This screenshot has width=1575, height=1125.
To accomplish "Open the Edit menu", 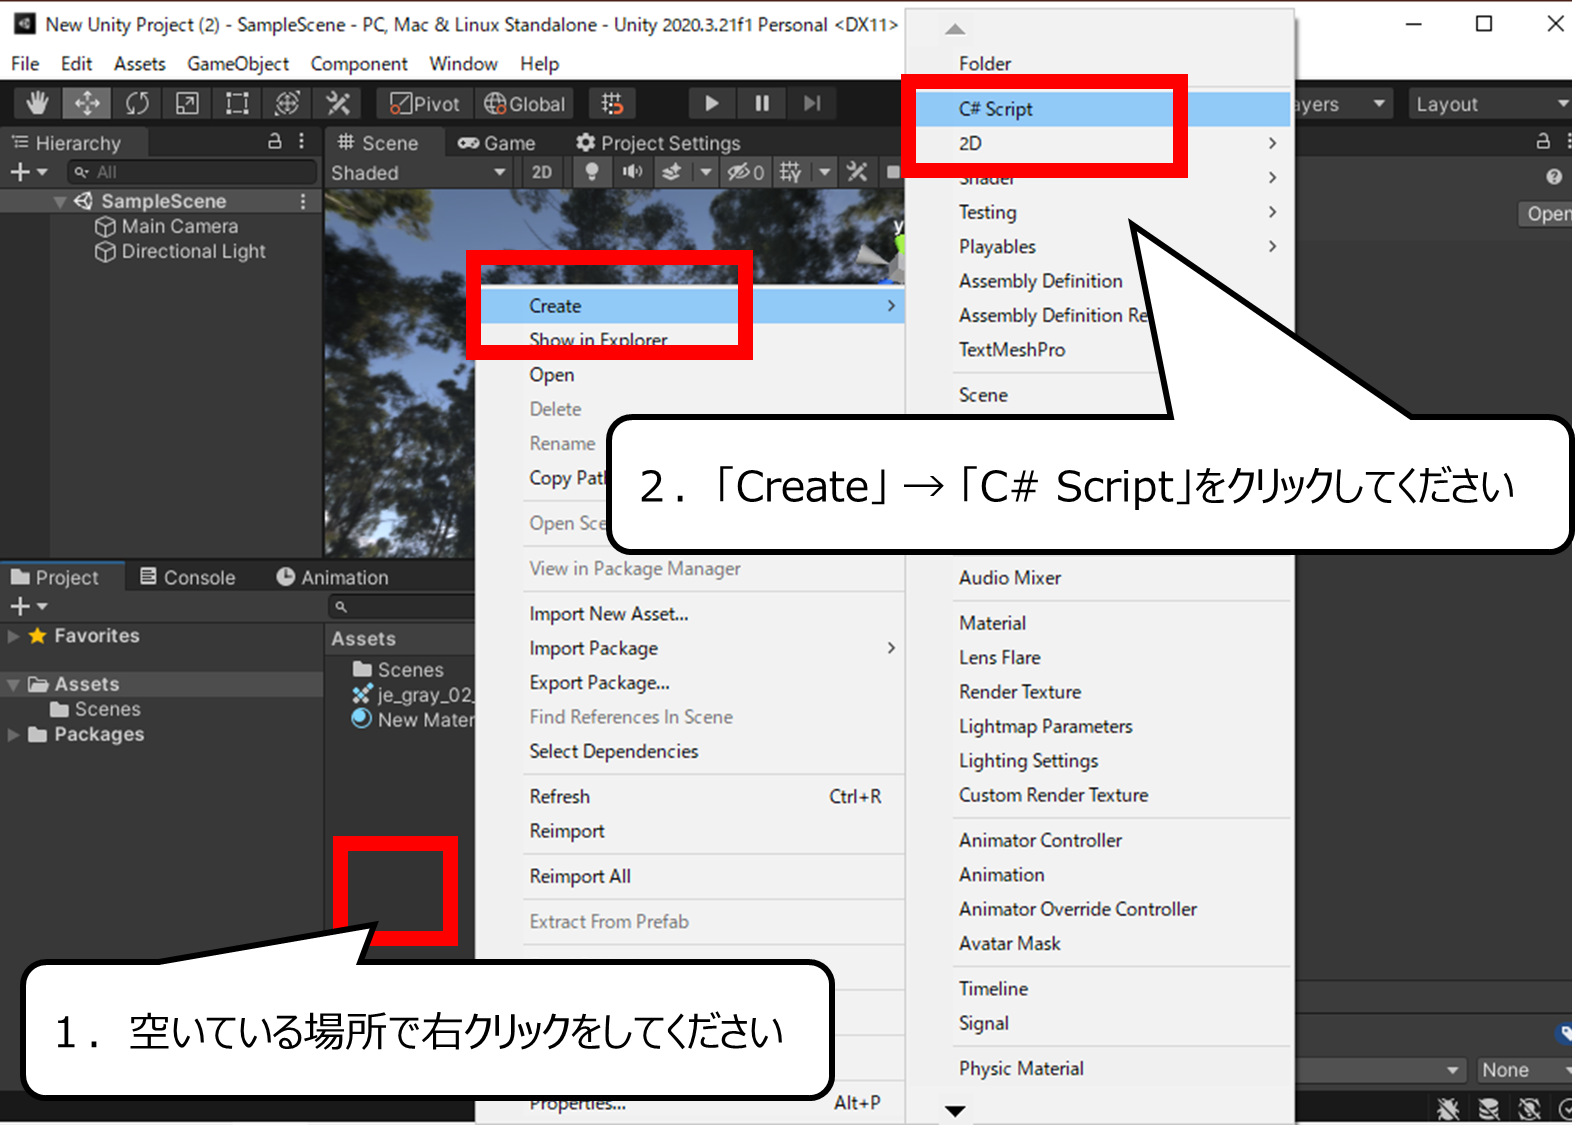I will [x=76, y=64].
